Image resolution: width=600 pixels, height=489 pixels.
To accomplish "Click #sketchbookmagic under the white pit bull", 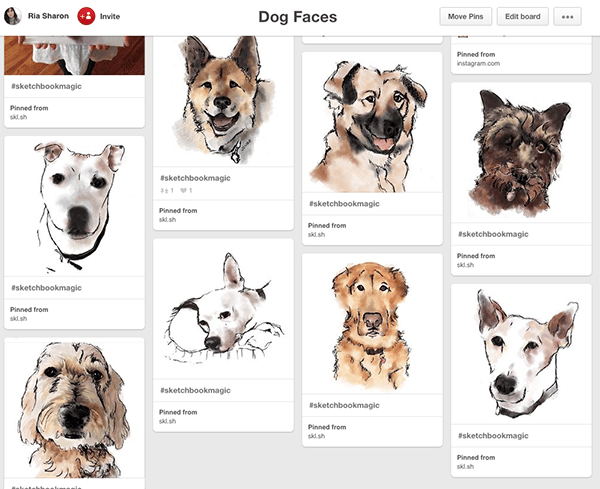I will point(46,288).
